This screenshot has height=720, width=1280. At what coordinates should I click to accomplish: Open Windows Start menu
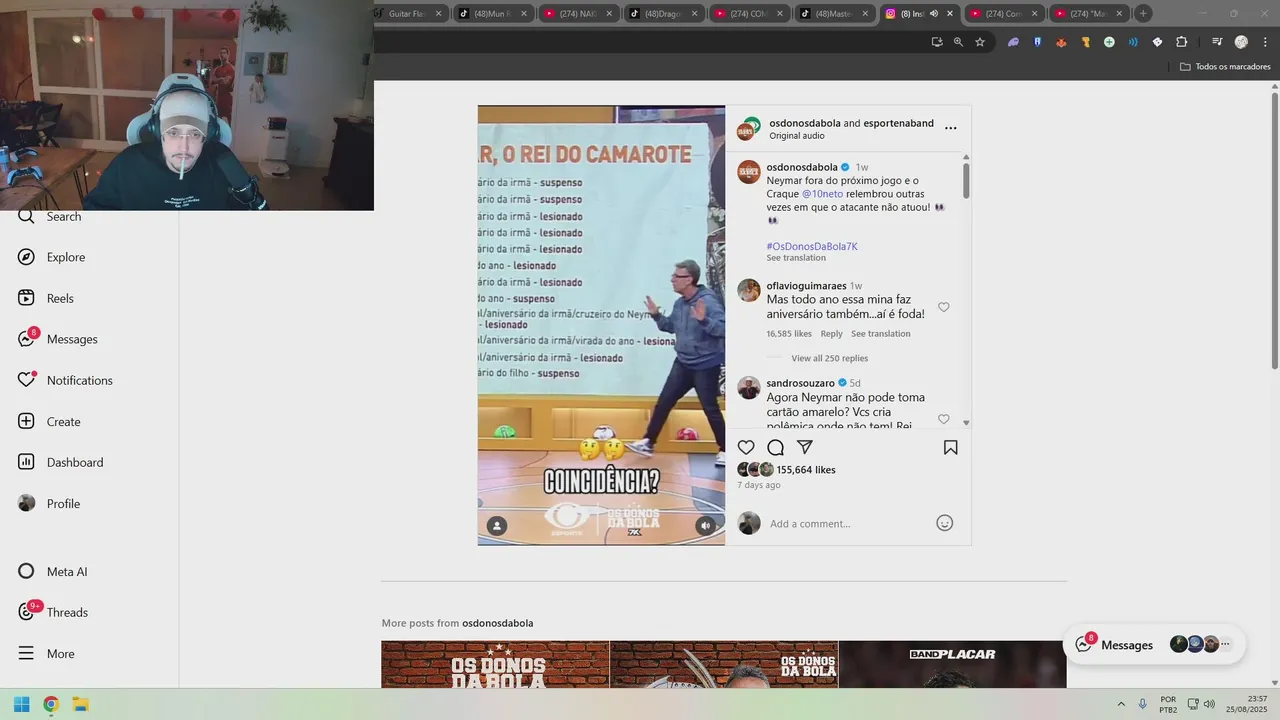click(21, 704)
